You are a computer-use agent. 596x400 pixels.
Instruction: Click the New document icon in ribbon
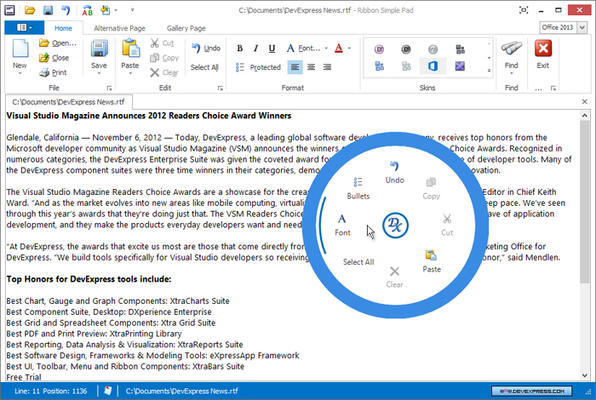(20, 49)
